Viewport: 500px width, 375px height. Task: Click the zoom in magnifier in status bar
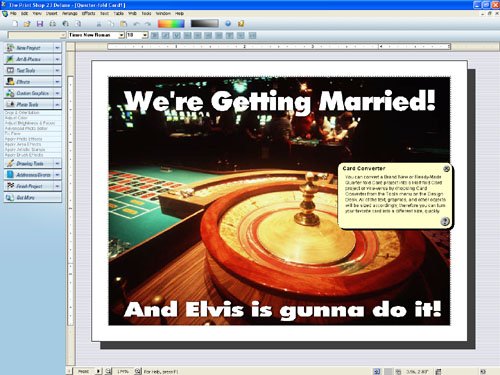(138, 371)
